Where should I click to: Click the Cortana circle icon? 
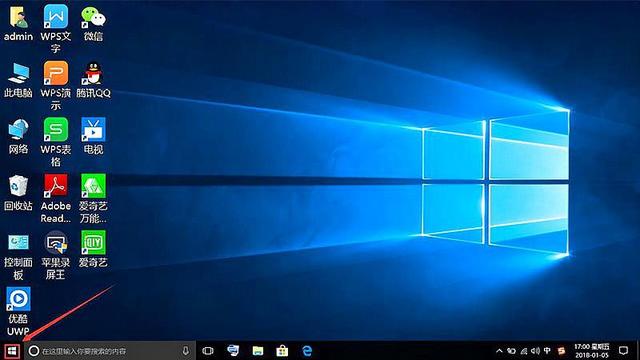[x=34, y=351]
